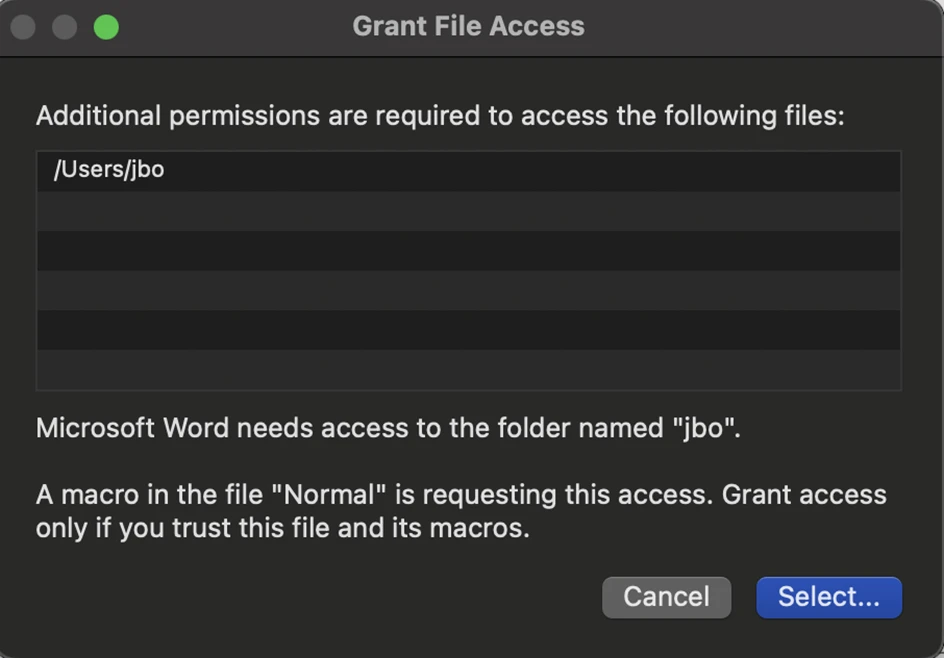Click the fourth row of the file list
The image size is (944, 658).
[x=468, y=292]
